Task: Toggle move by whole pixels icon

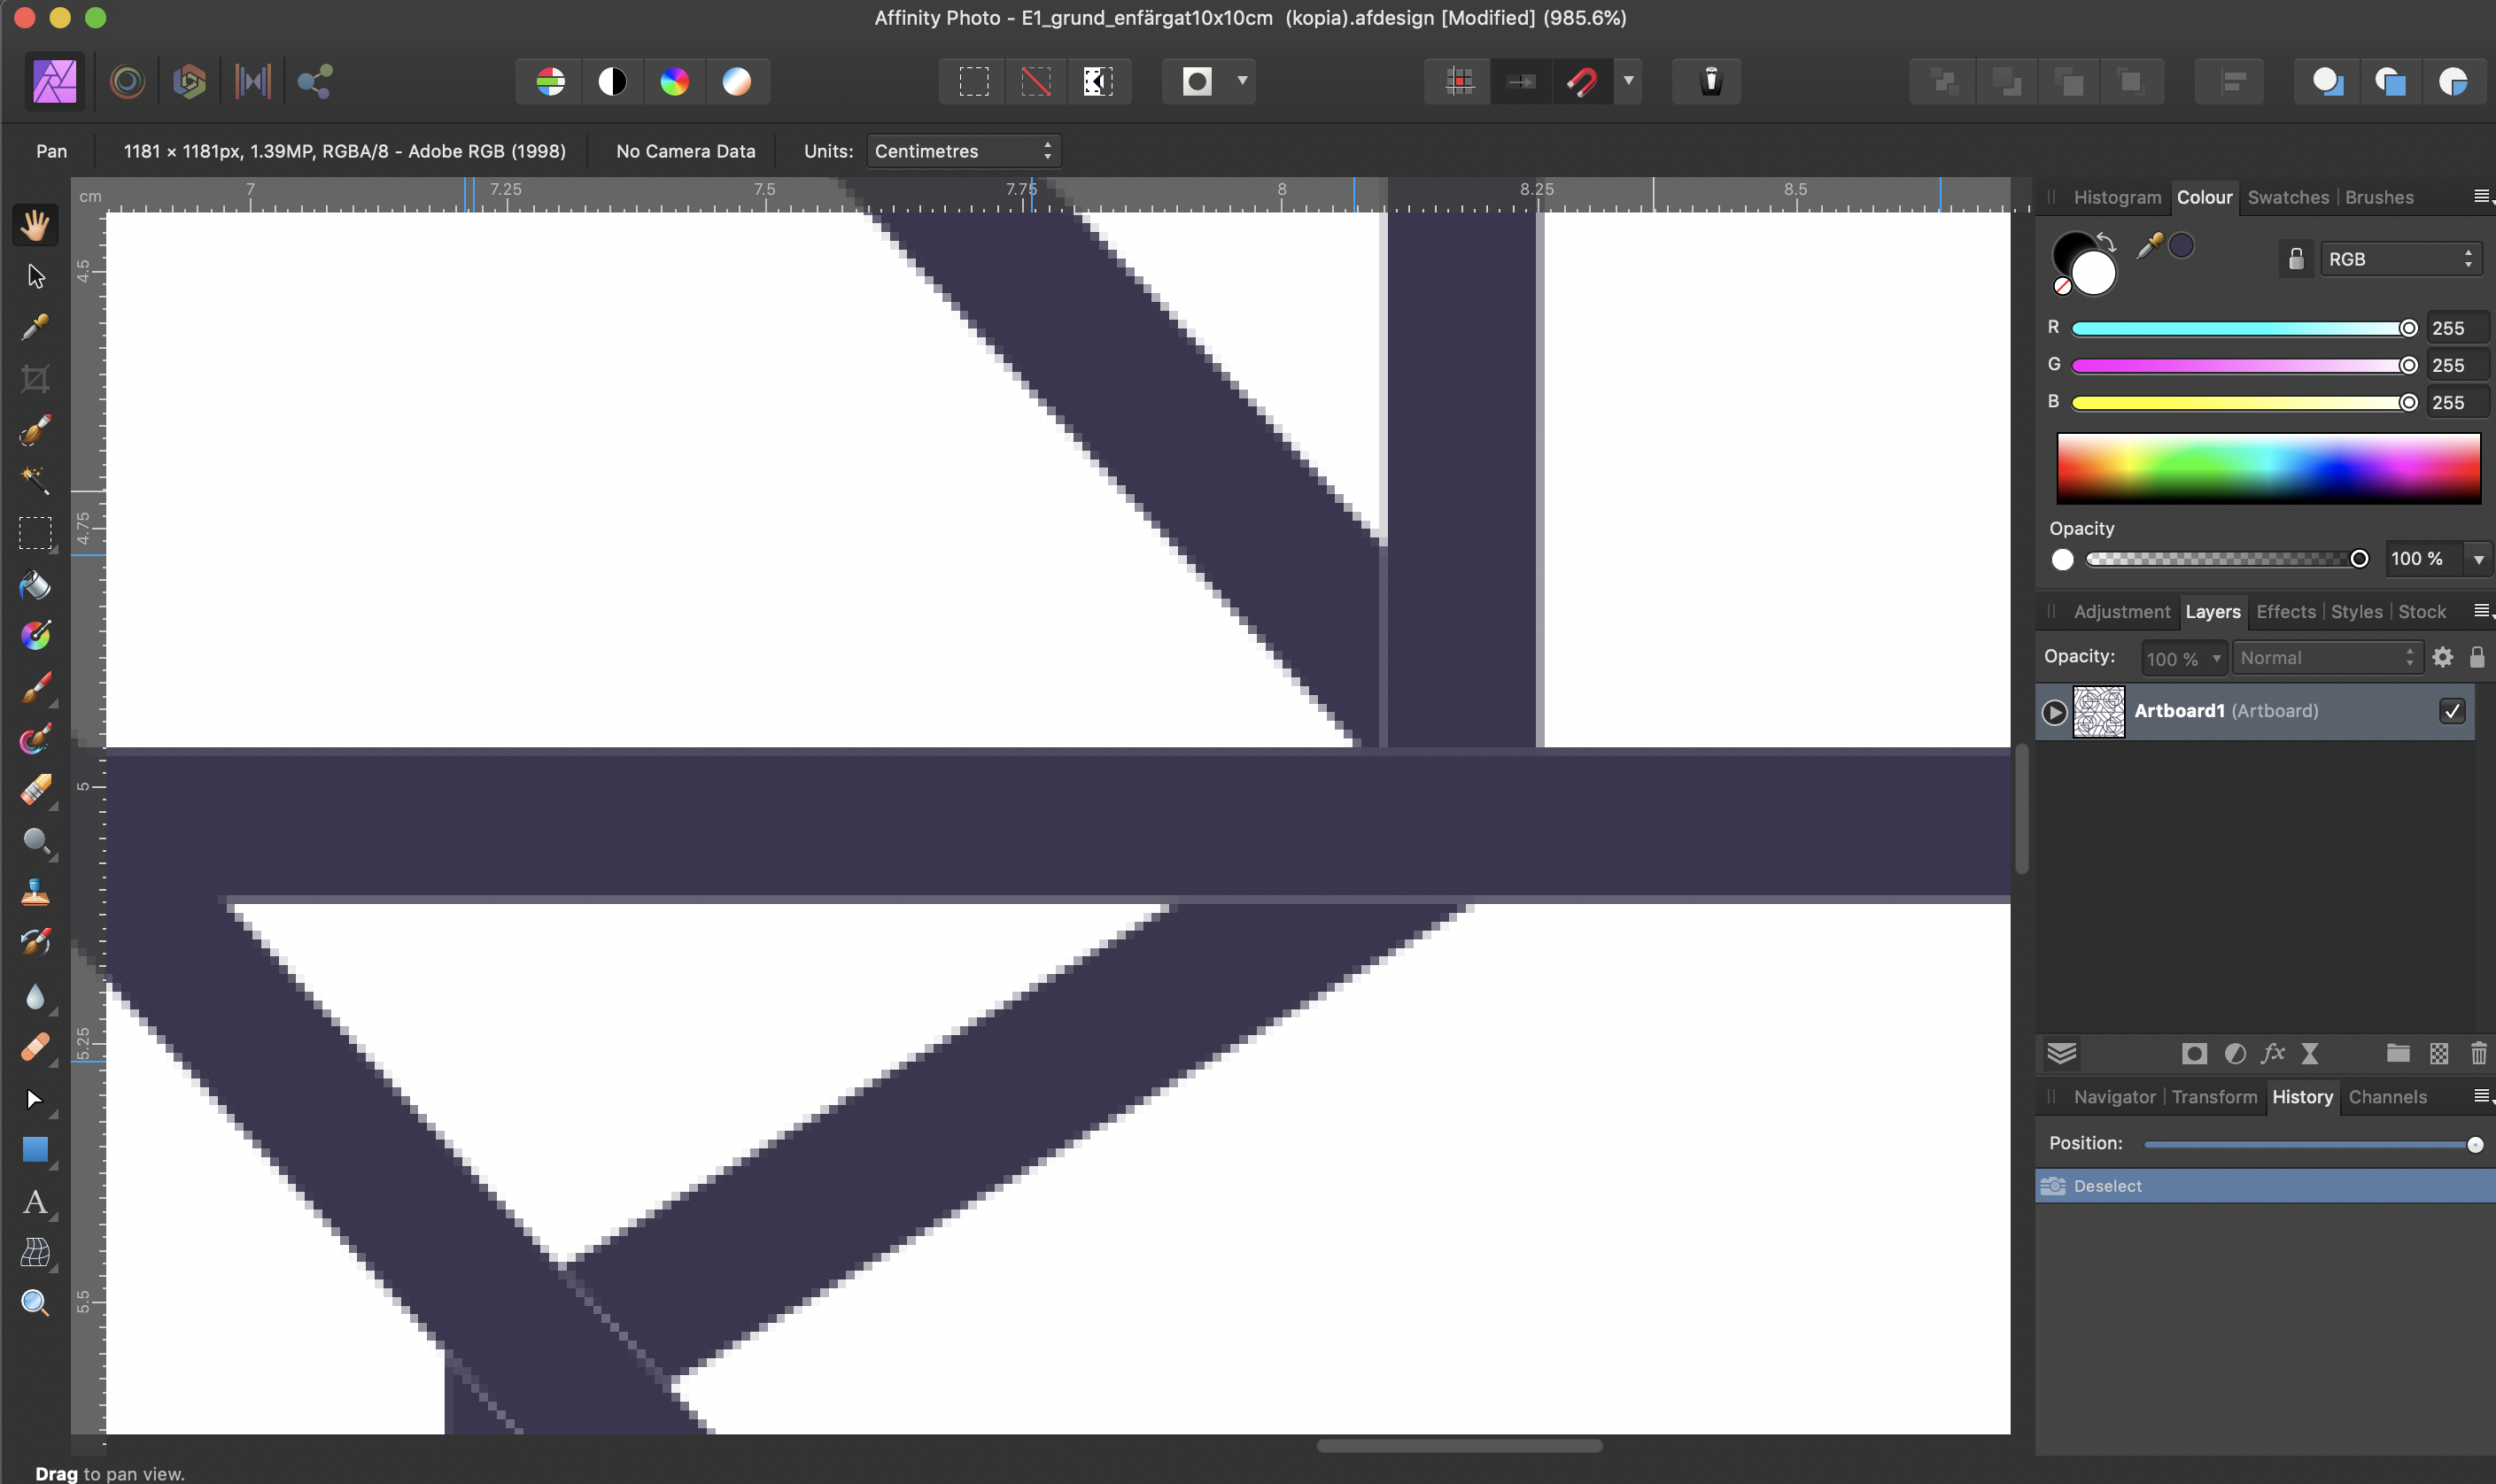Action: click(x=1521, y=81)
